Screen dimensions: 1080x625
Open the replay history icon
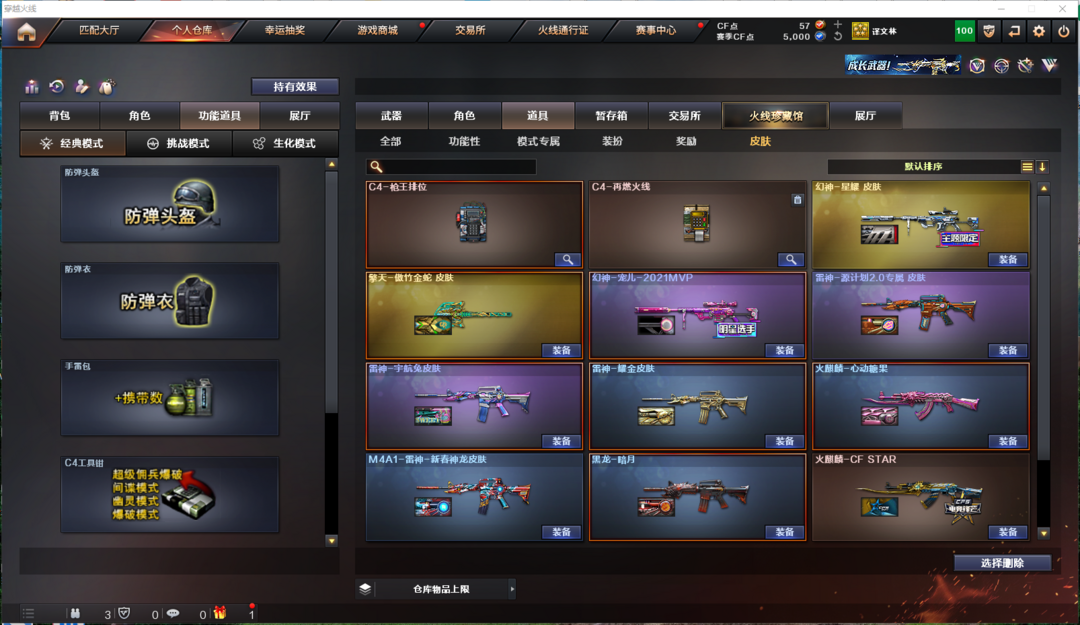click(56, 87)
